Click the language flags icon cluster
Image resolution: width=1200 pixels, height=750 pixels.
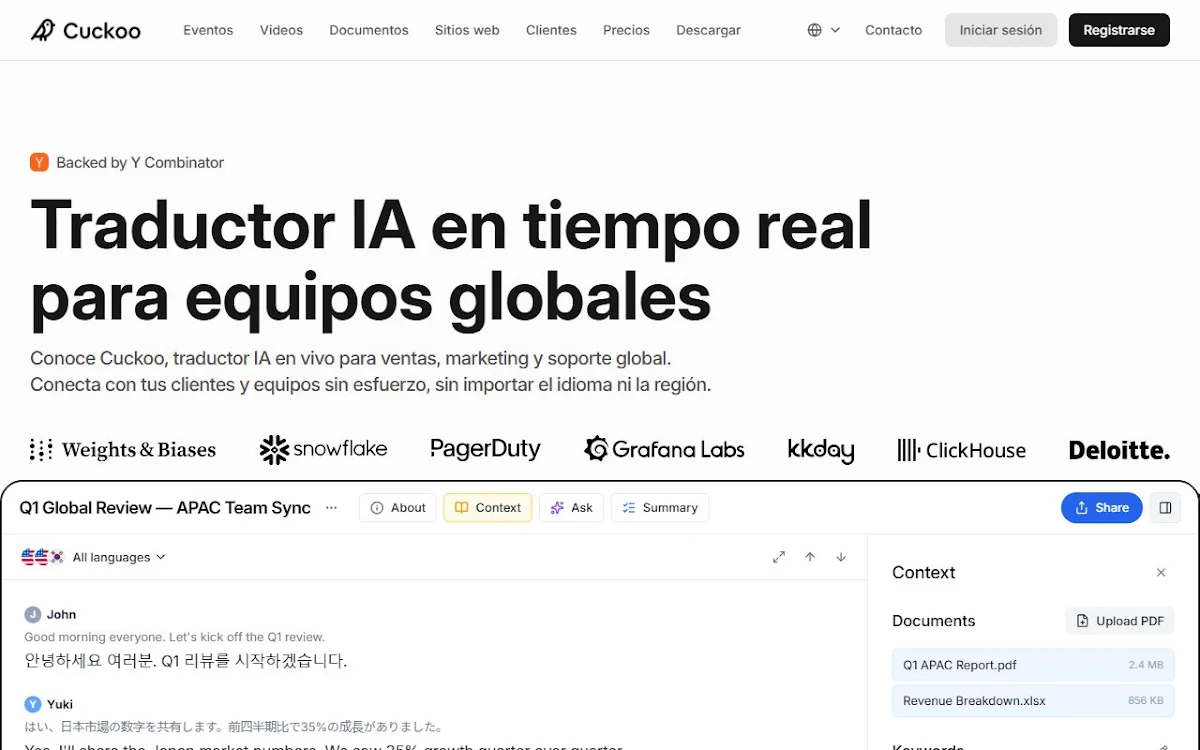43,557
